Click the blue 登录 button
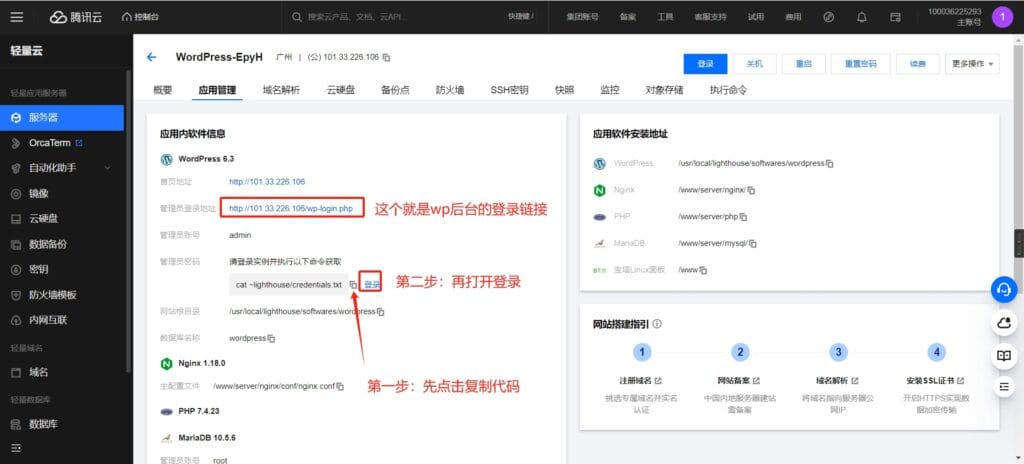Screen dimensions: 1024x464 (705, 64)
